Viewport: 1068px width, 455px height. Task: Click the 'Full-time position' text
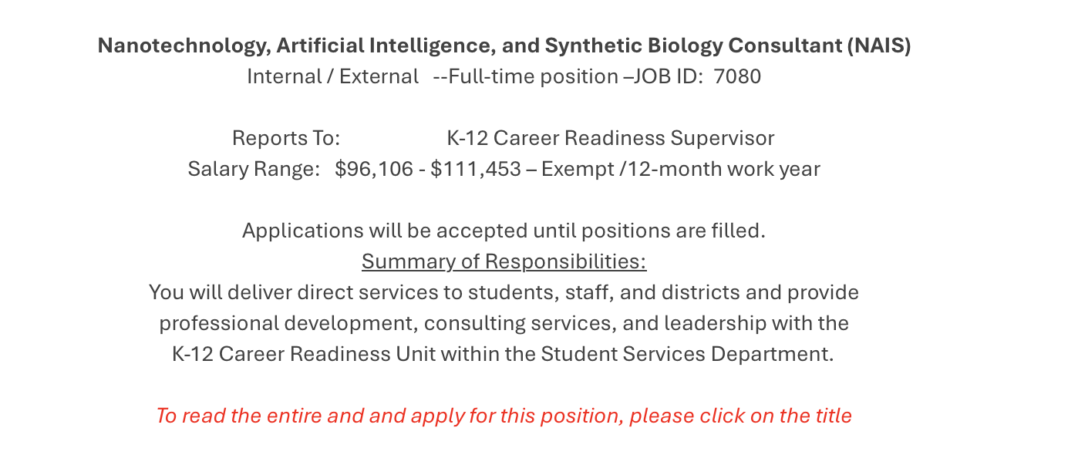pyautogui.click(x=534, y=76)
